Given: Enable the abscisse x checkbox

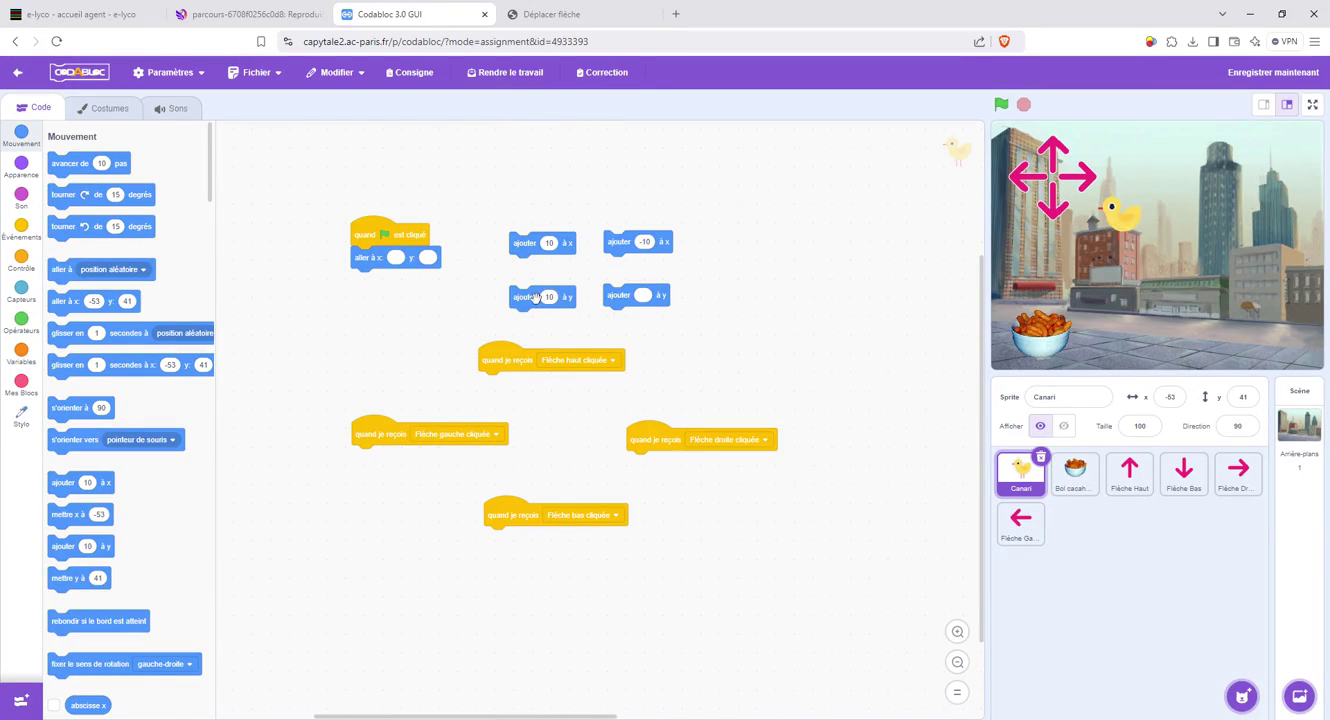Looking at the screenshot, I should [55, 705].
